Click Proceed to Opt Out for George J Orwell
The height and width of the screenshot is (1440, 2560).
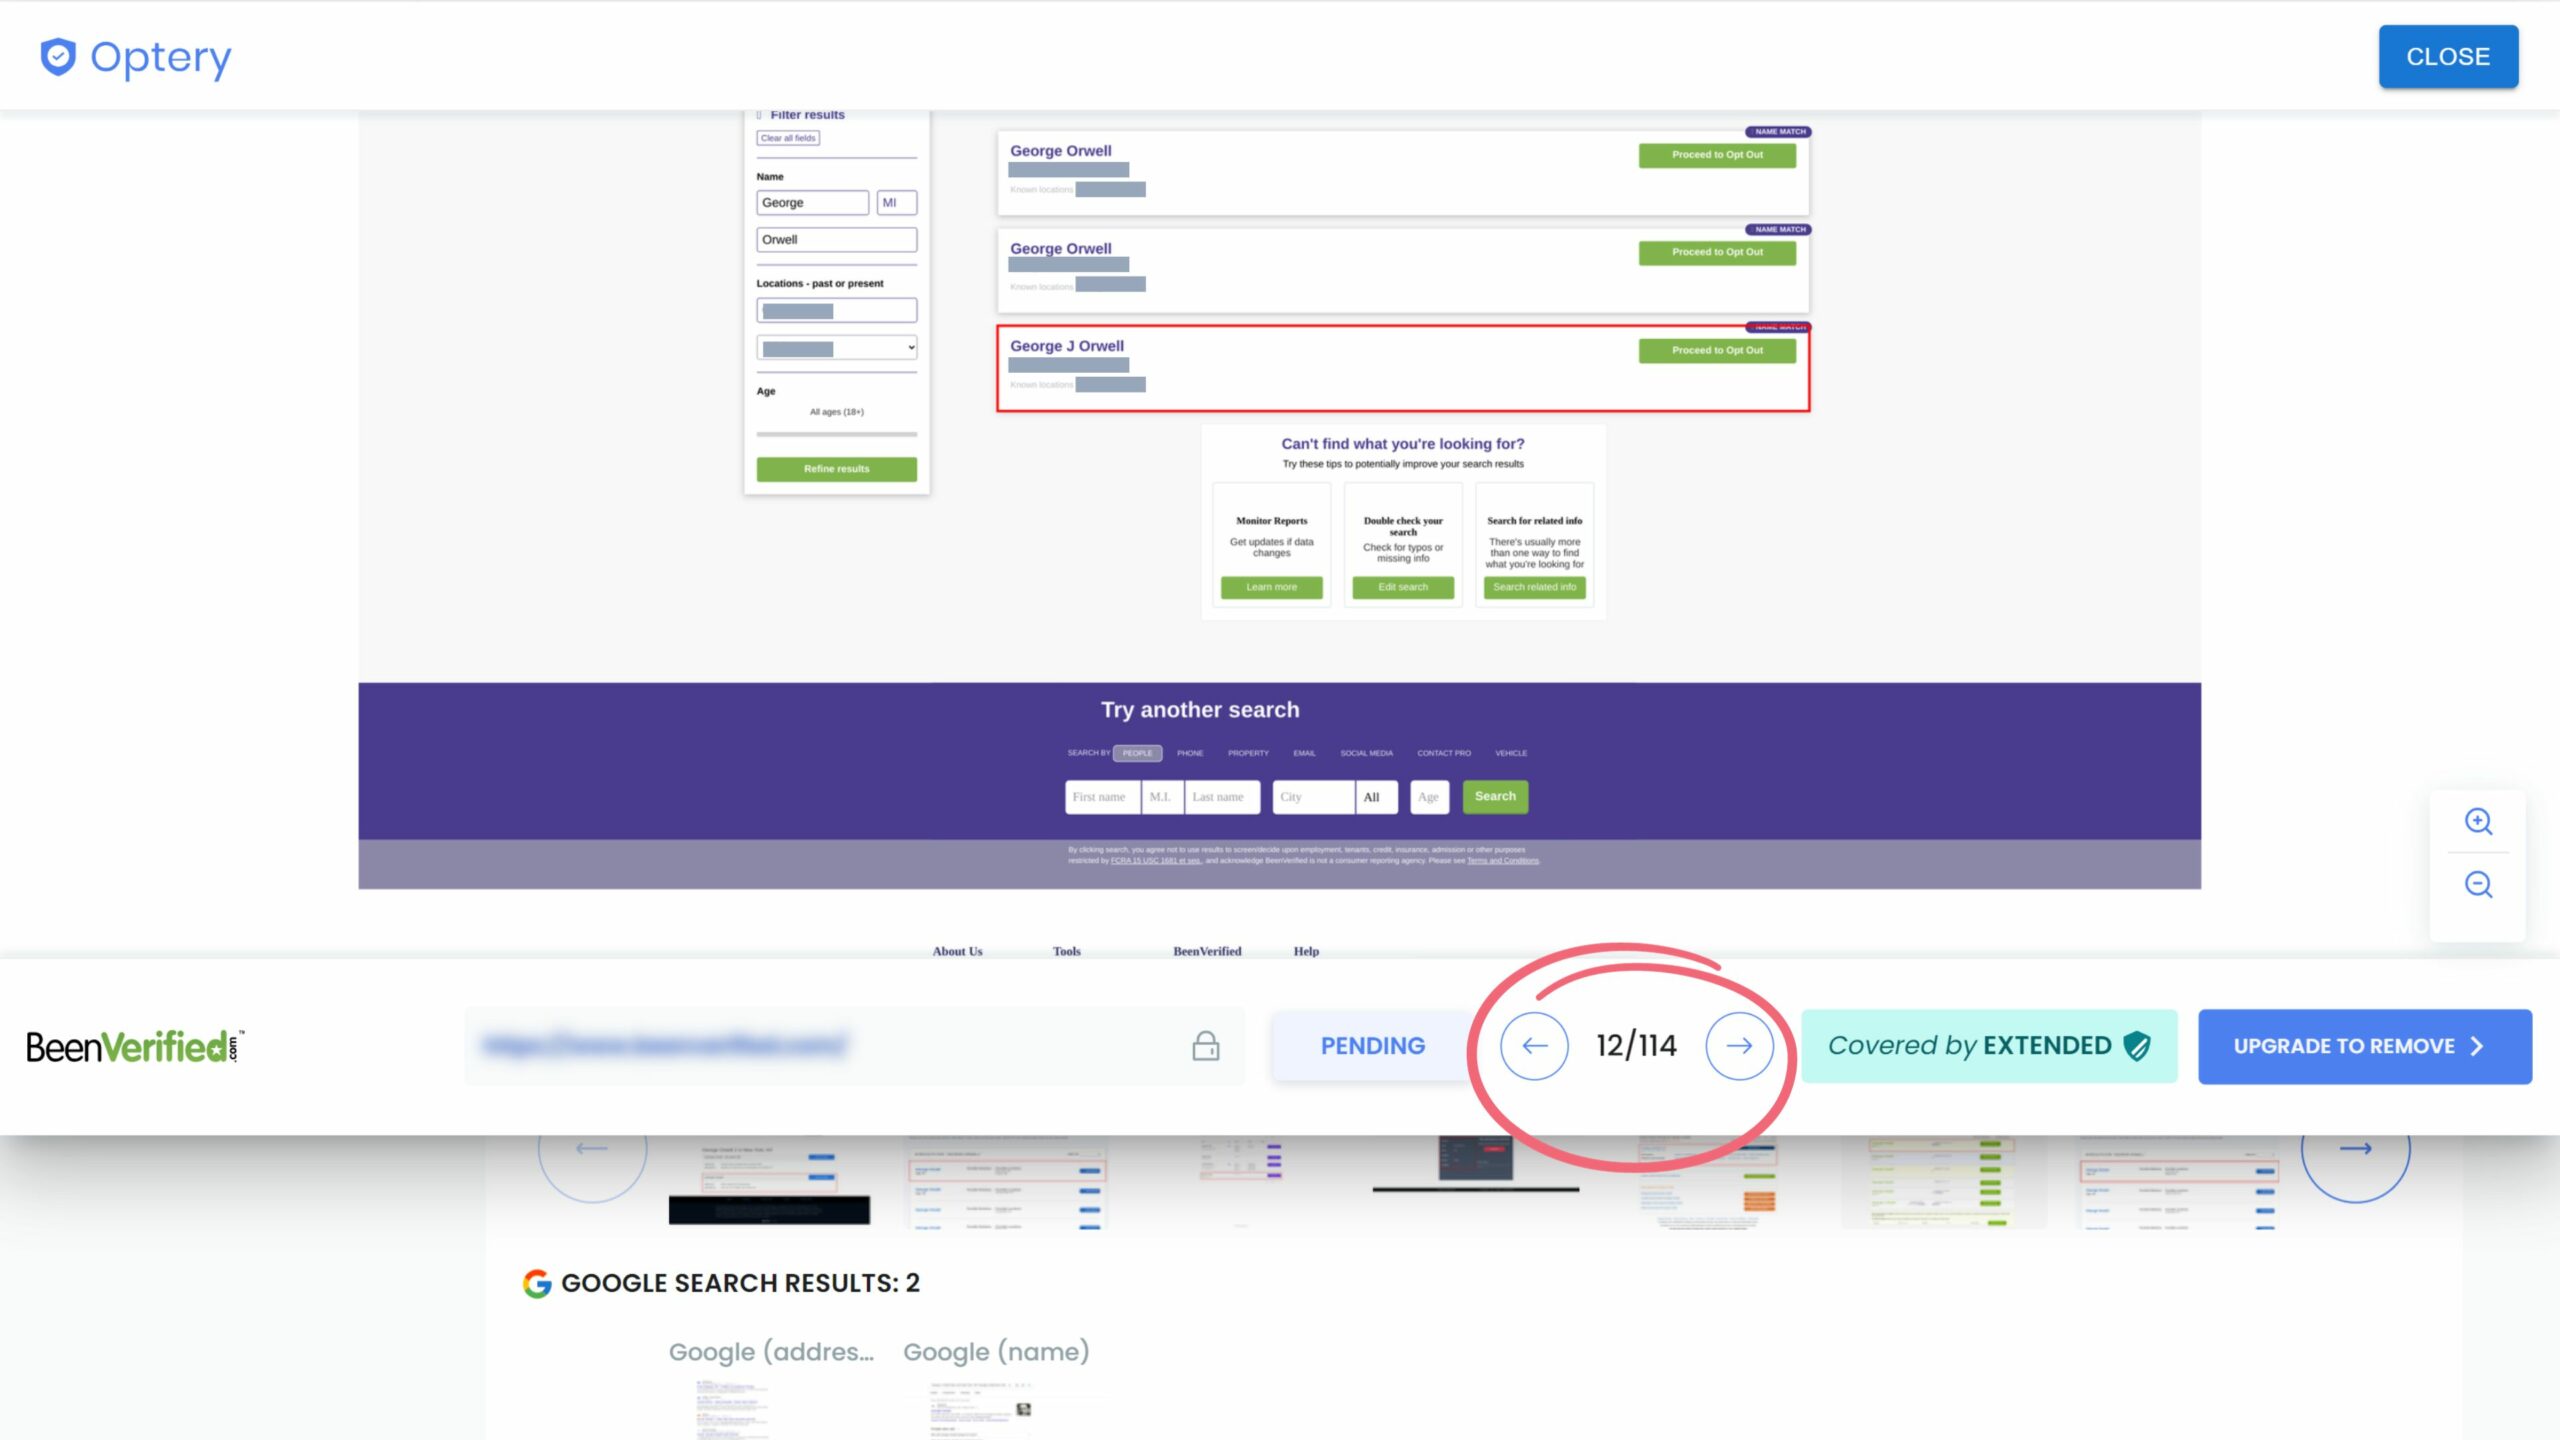tap(1716, 350)
